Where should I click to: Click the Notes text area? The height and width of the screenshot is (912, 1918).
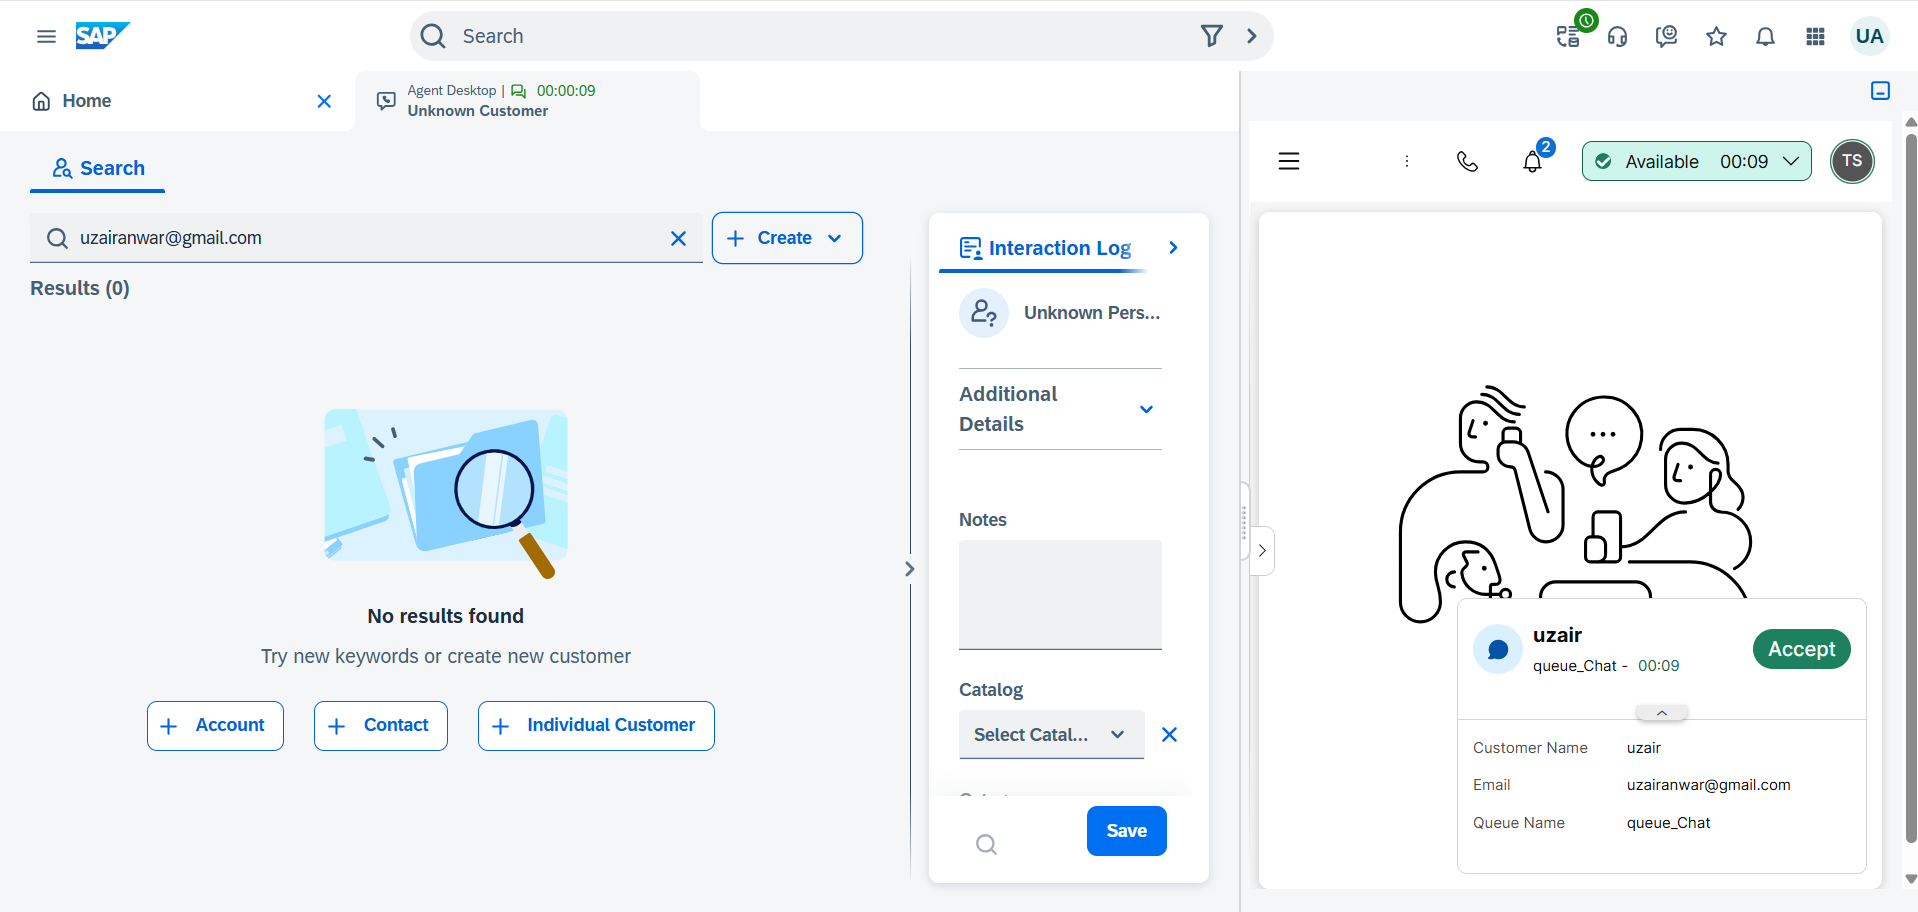click(x=1060, y=594)
